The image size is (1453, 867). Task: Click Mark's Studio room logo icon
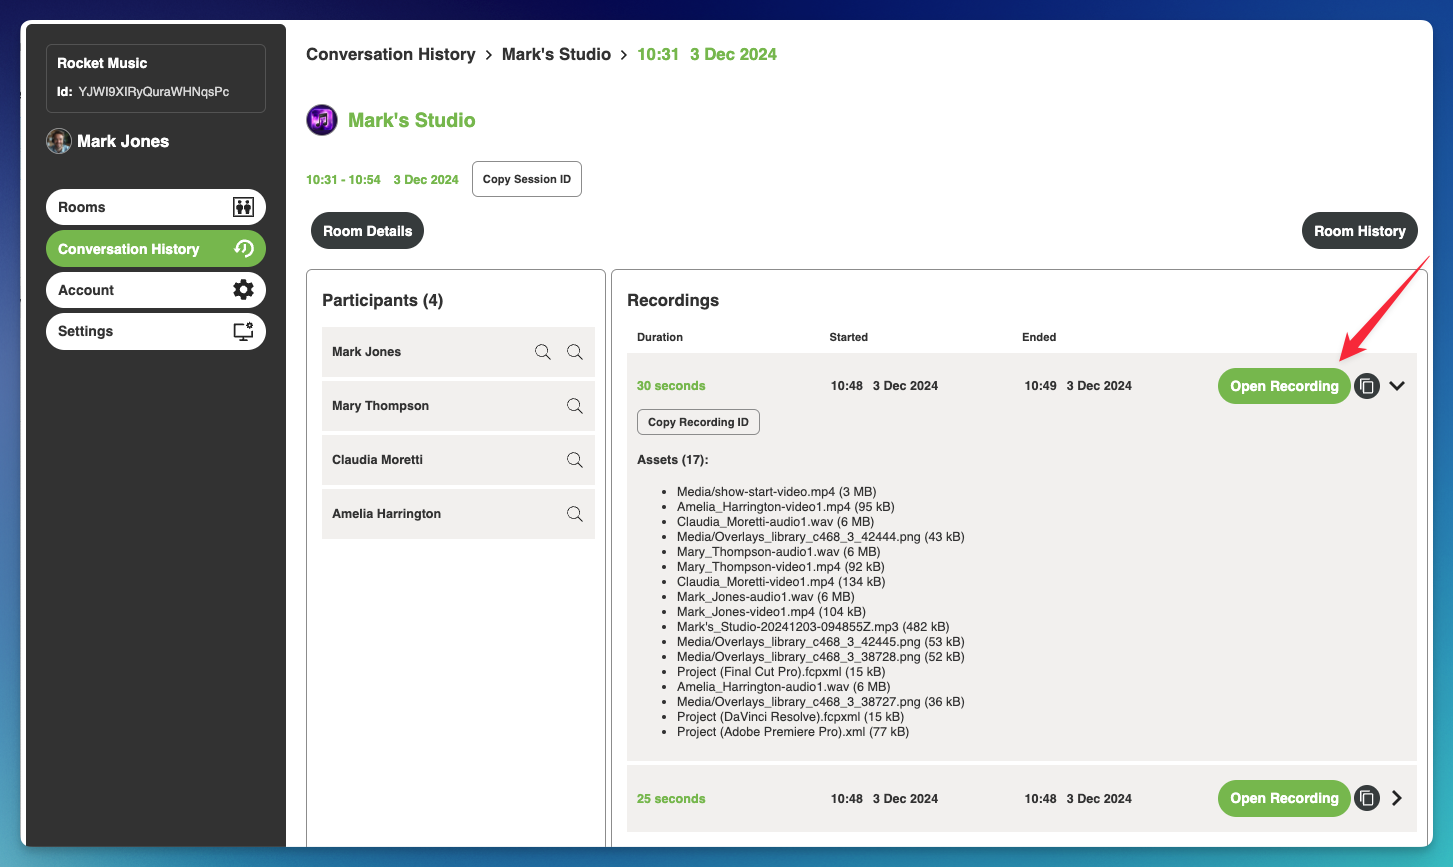(322, 120)
